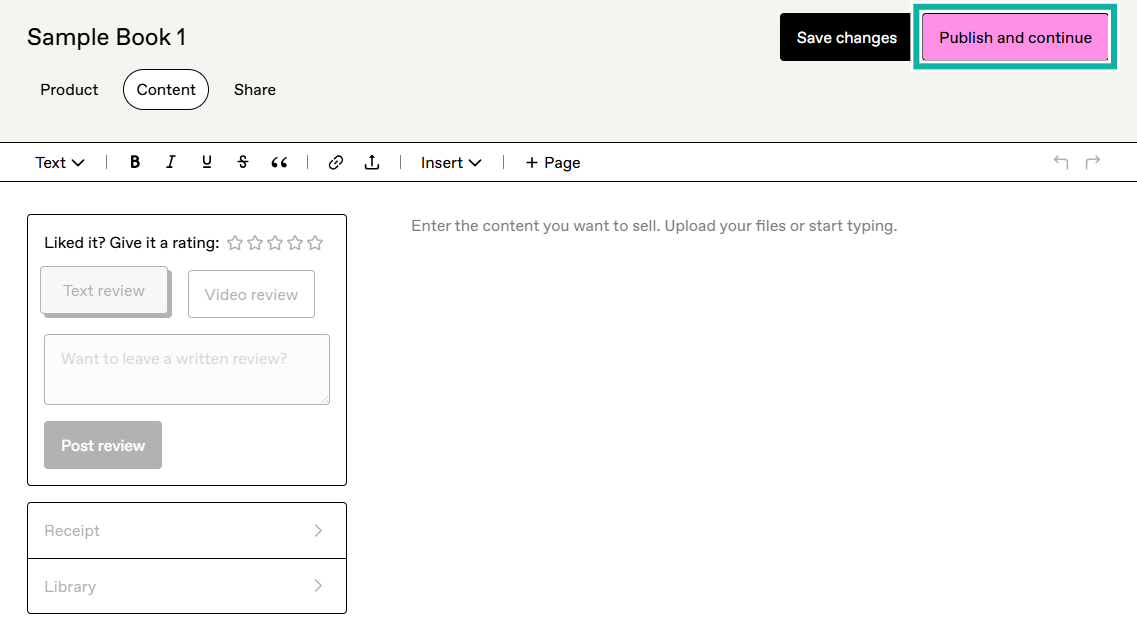This screenshot has height=624, width=1137.
Task: Open the Share tab
Action: (x=254, y=90)
